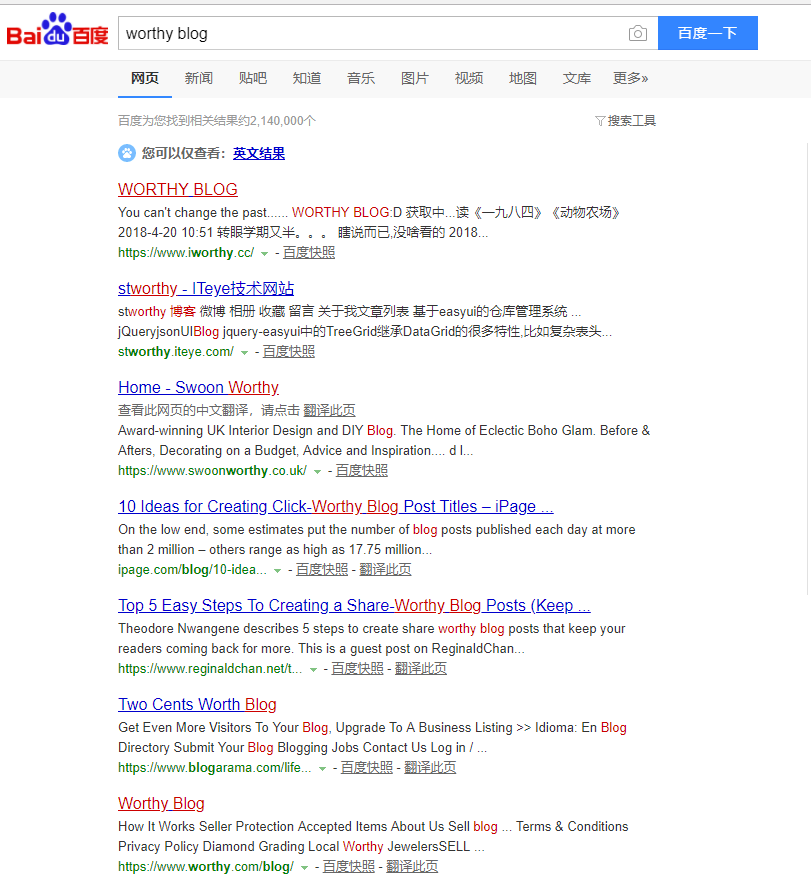Switch to the 贴吧 tab
Screen dimensions: 811x887
253,78
